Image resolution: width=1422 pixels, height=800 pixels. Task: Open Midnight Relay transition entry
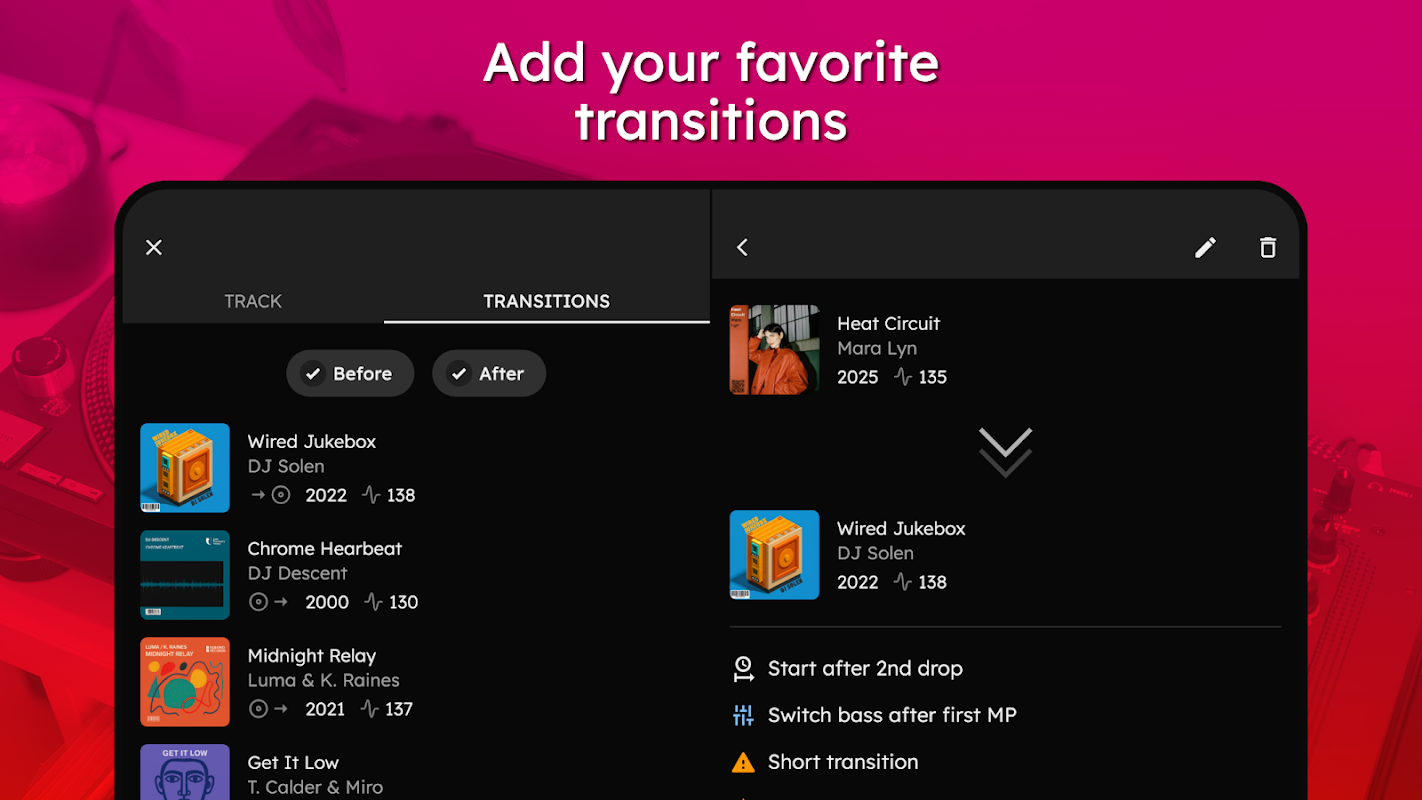(x=415, y=682)
